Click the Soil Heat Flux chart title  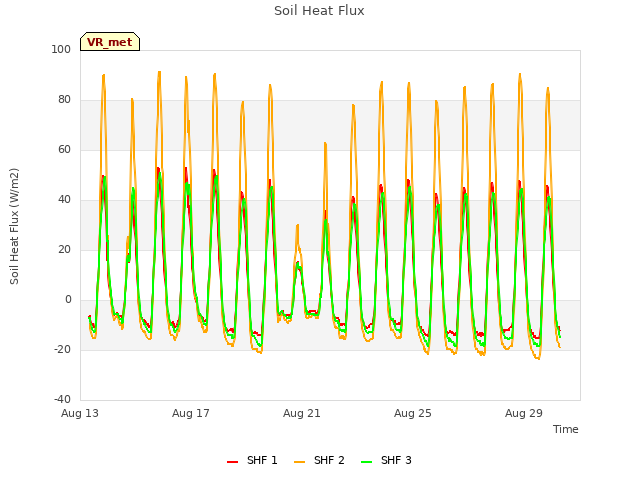pos(319,11)
